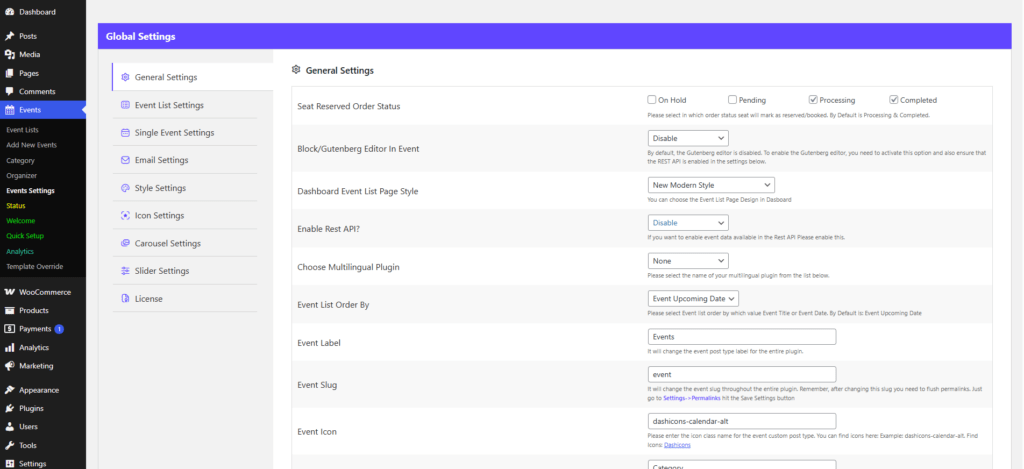Click the Single Event Settings icon
This screenshot has width=1024, height=469.
125,133
